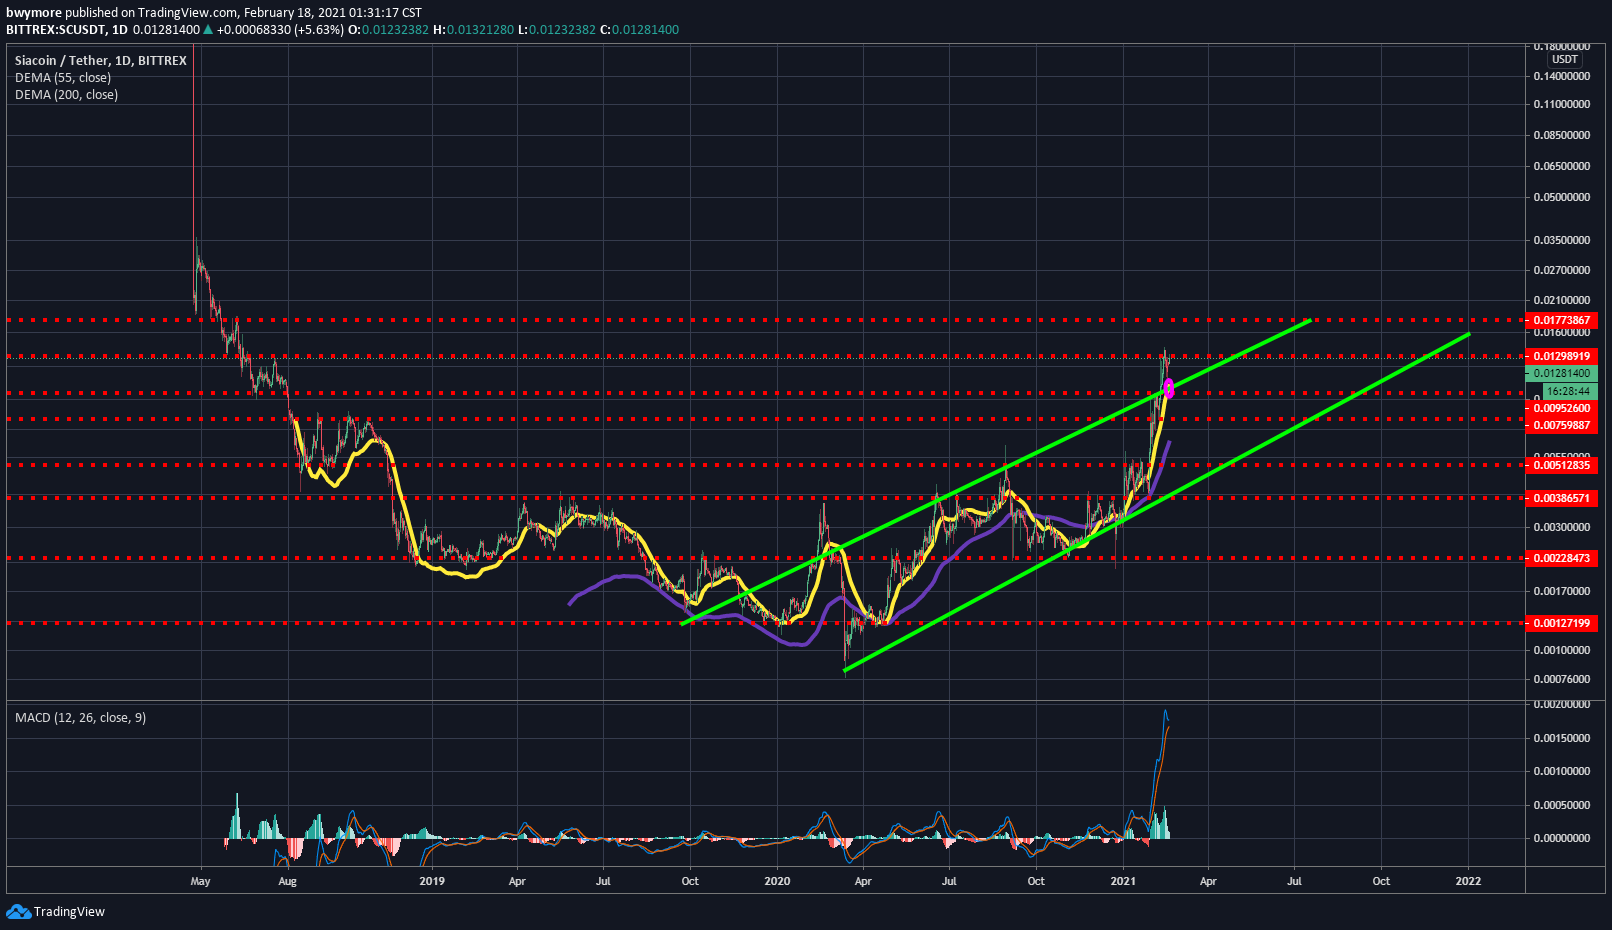1612x930 pixels.
Task: Click the current price 0.01281400 green label
Action: (1561, 373)
